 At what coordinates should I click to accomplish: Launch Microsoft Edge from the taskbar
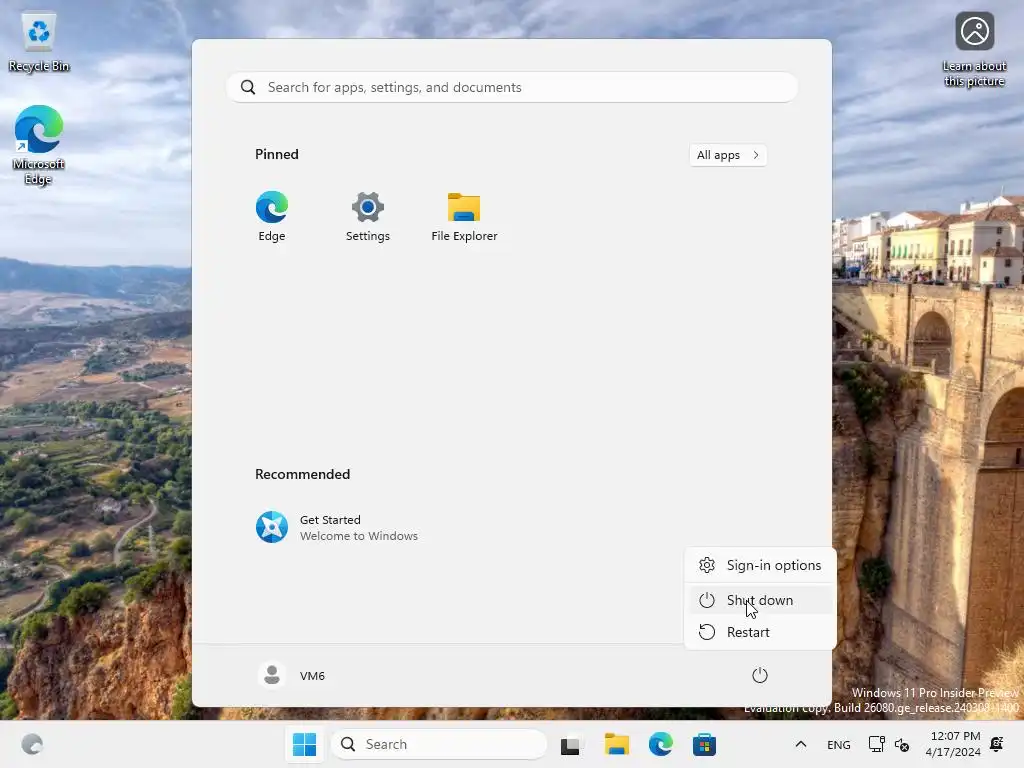tap(661, 744)
